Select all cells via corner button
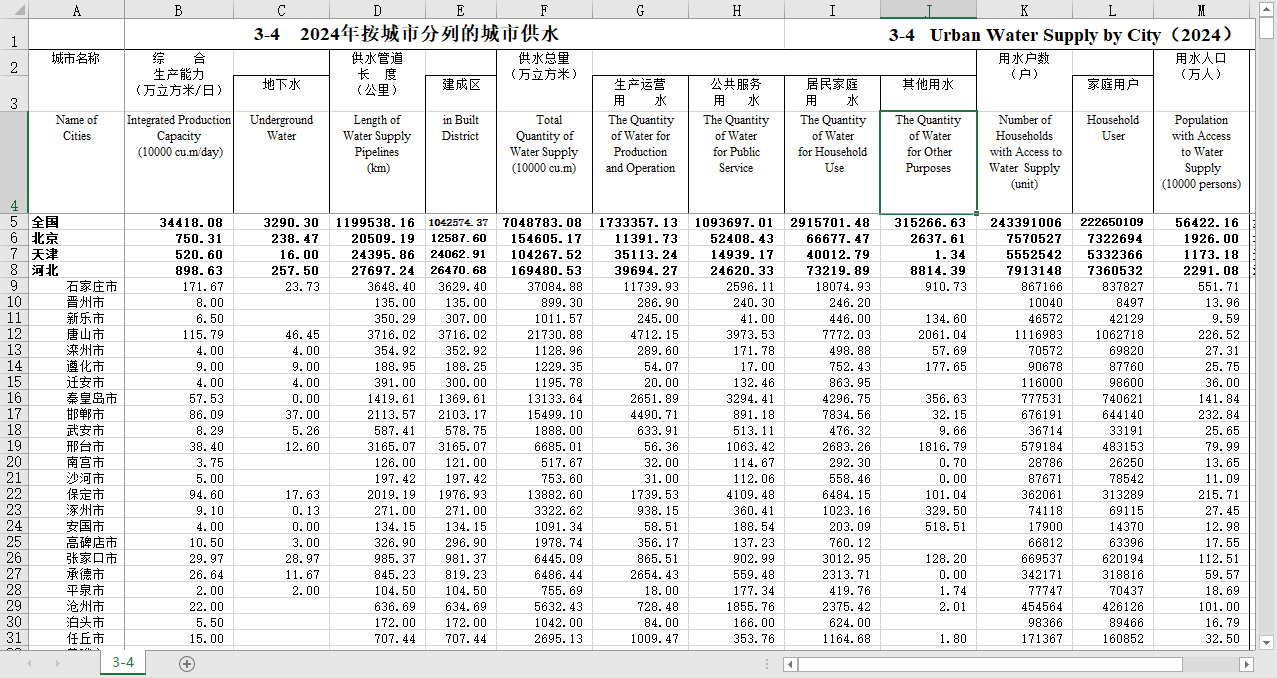Viewport: 1277px width, 678px height. 14,8
